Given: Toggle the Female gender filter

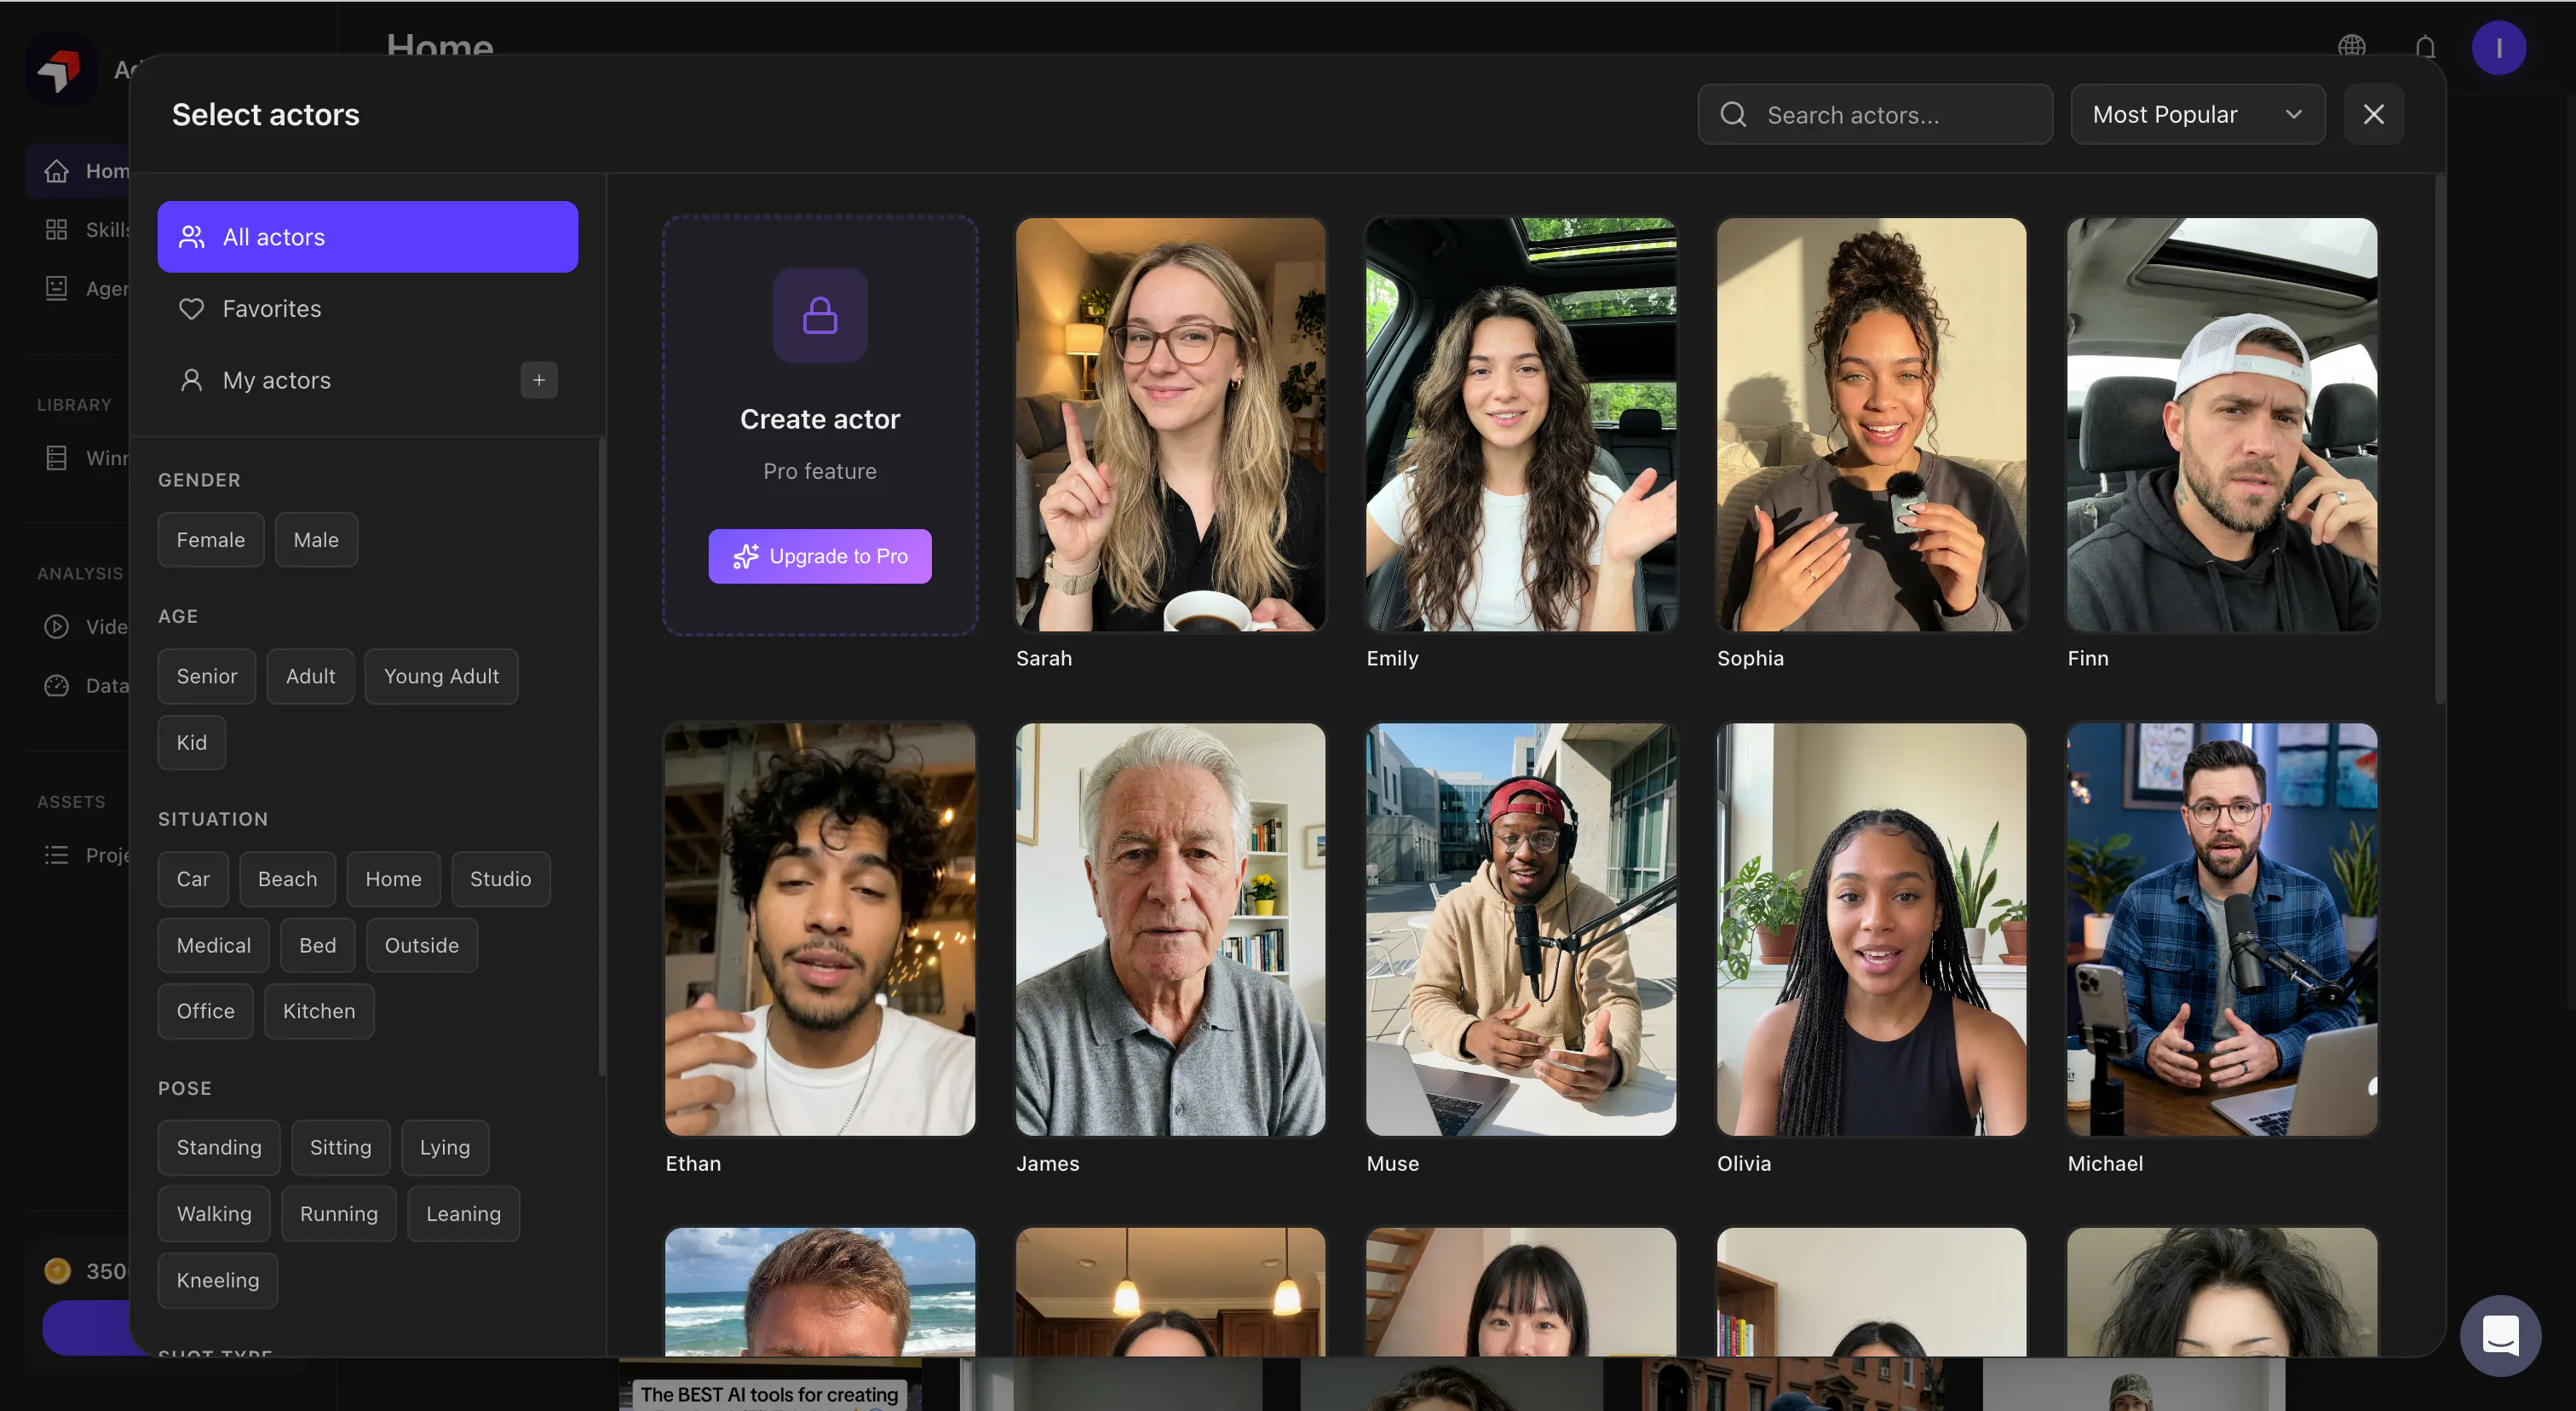Looking at the screenshot, I should pos(211,540).
